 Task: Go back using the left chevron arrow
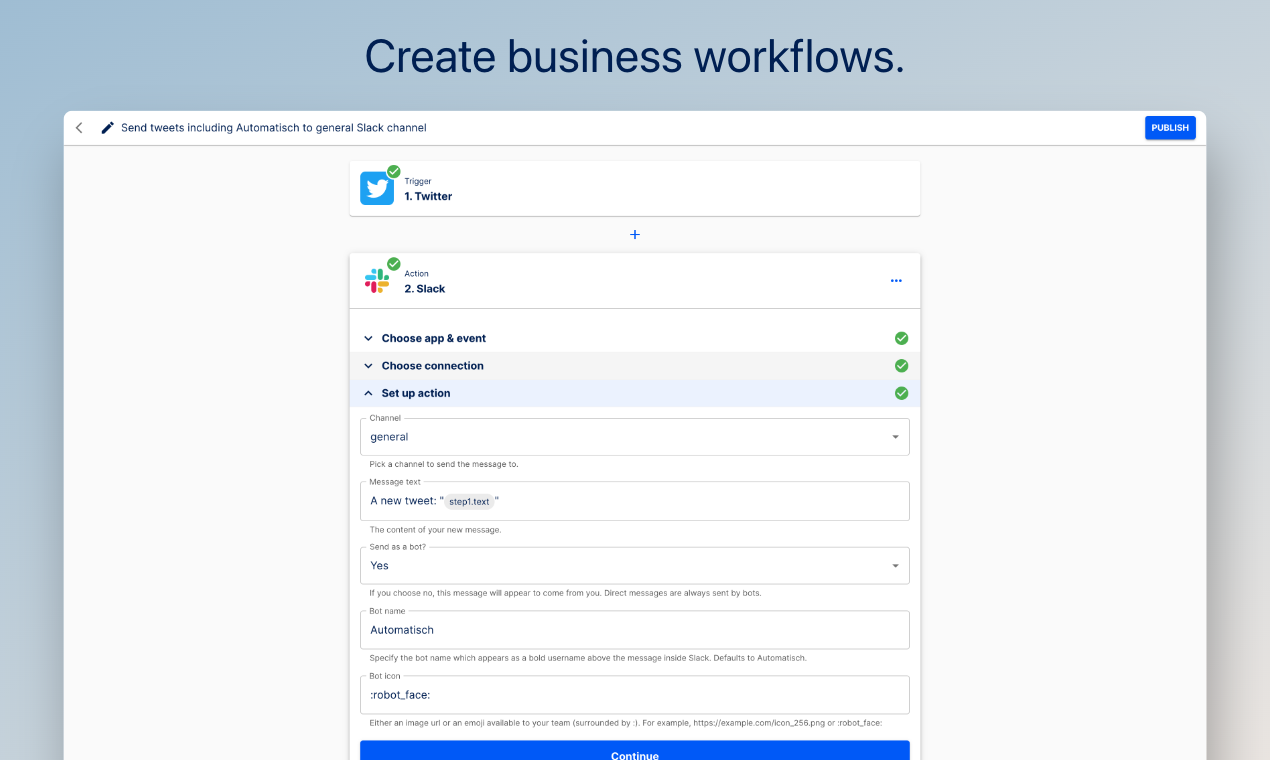click(79, 128)
